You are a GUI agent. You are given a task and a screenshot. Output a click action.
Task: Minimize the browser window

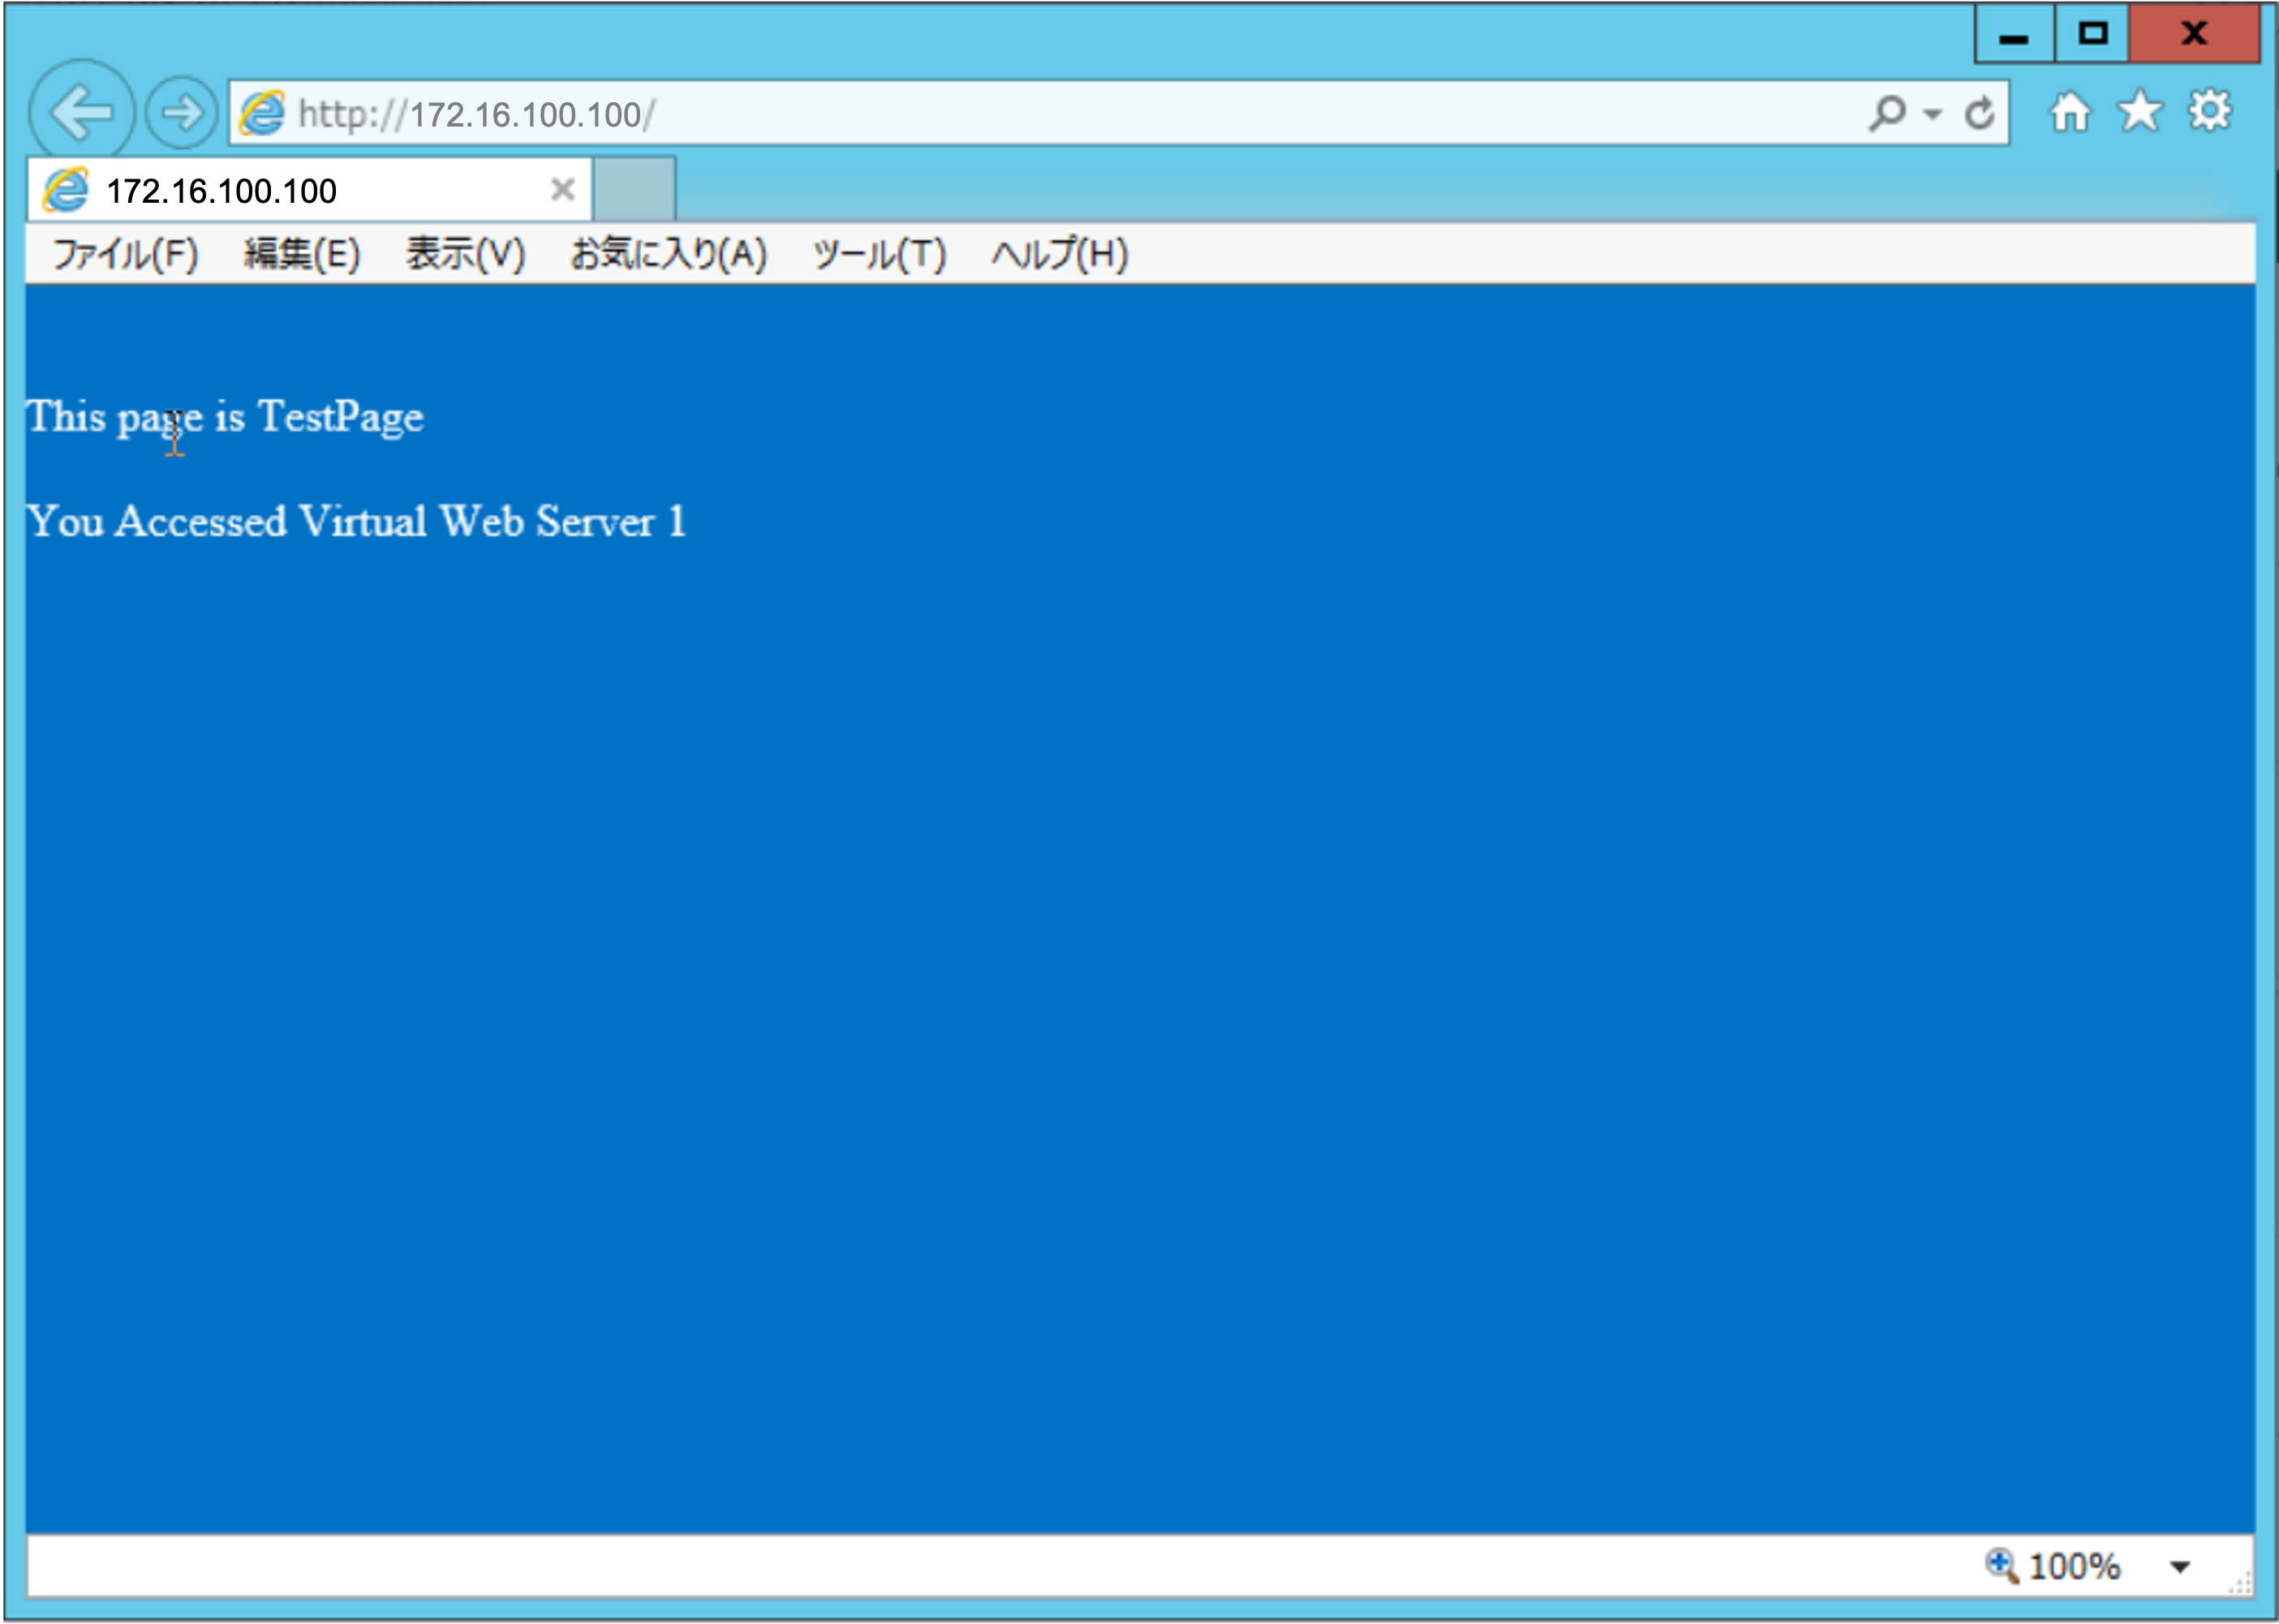tap(2014, 34)
